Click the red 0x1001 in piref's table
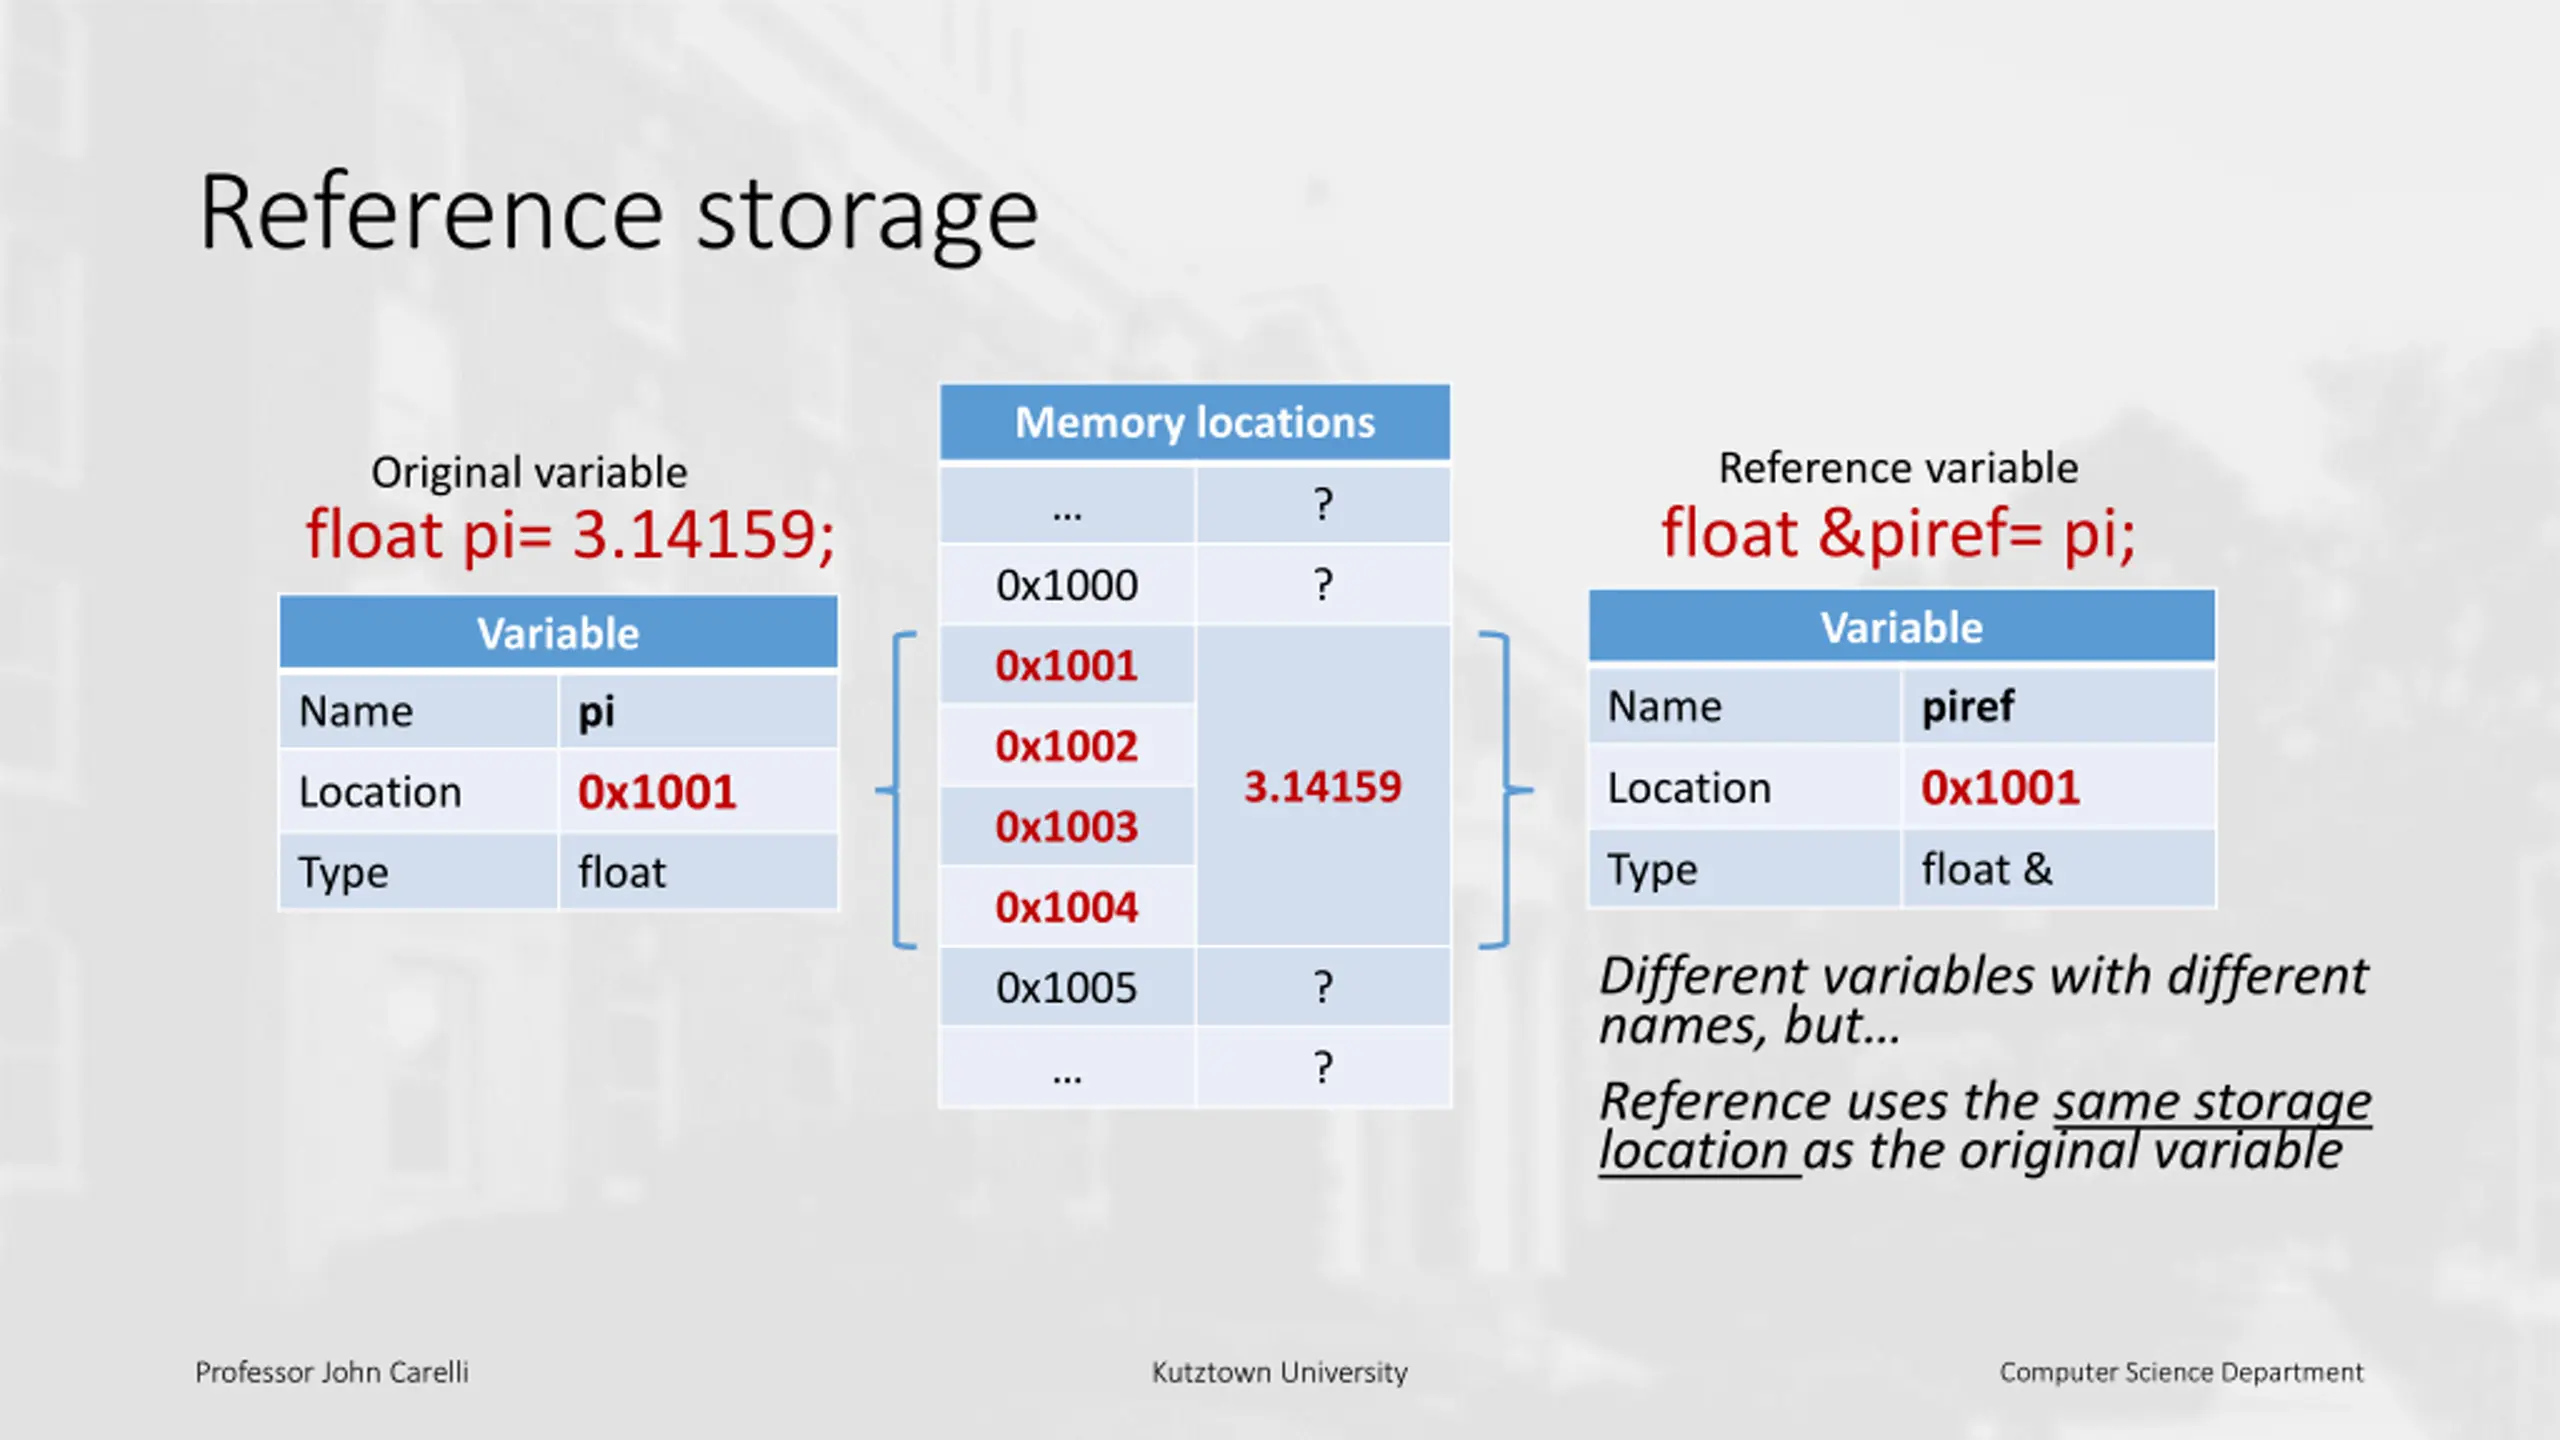Image resolution: width=2560 pixels, height=1440 pixels. tap(2001, 788)
